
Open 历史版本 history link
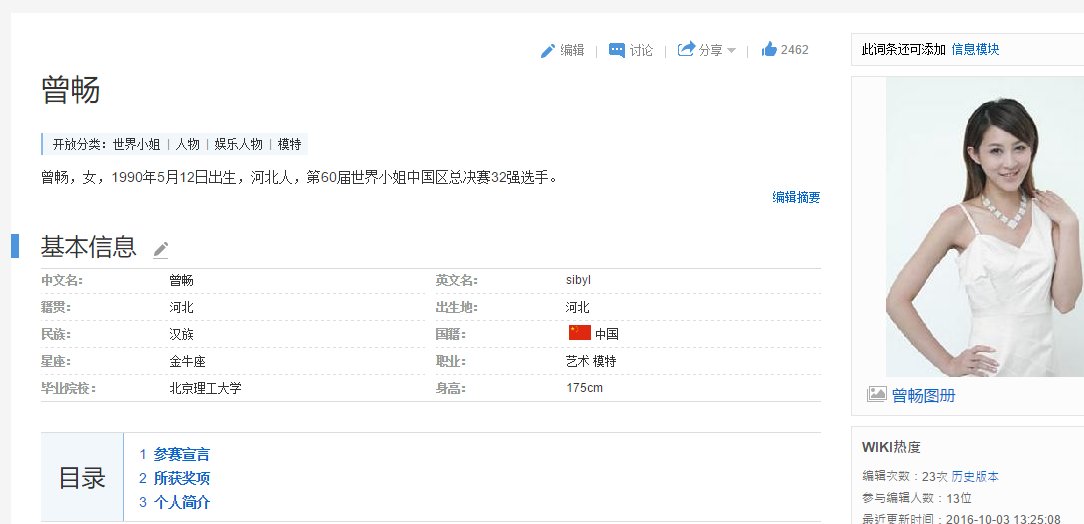(x=974, y=476)
